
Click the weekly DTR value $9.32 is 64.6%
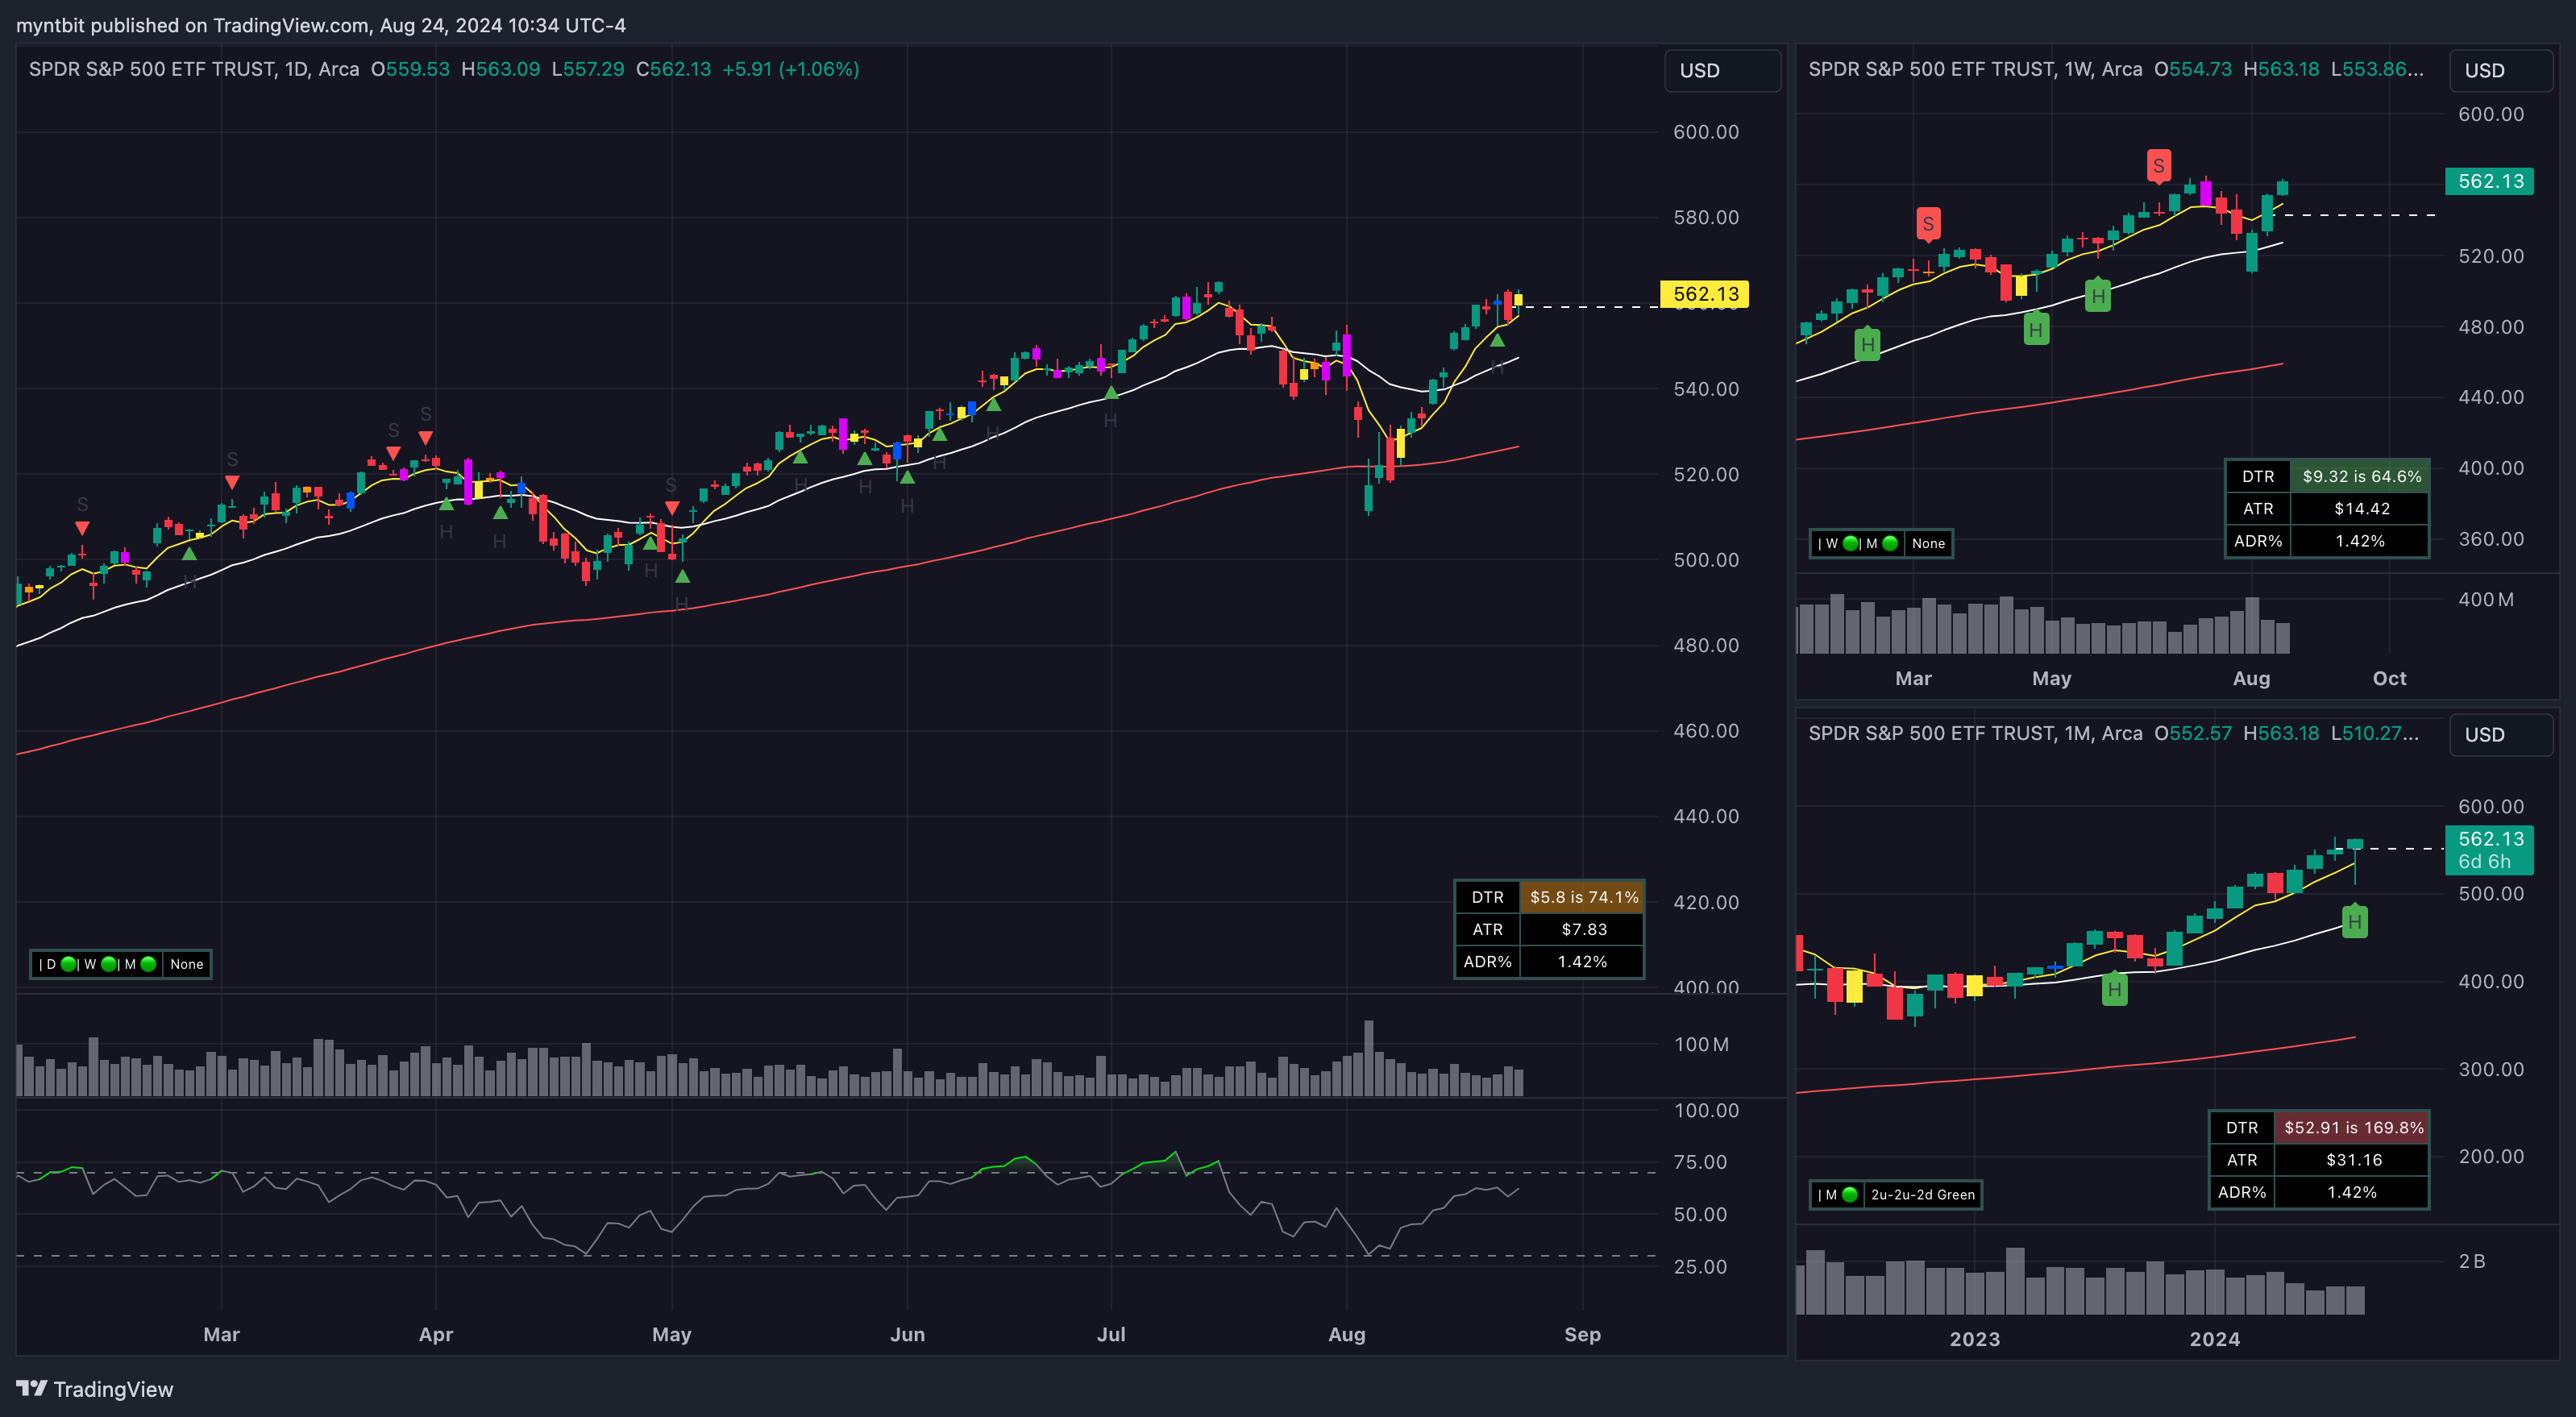pyautogui.click(x=2361, y=476)
